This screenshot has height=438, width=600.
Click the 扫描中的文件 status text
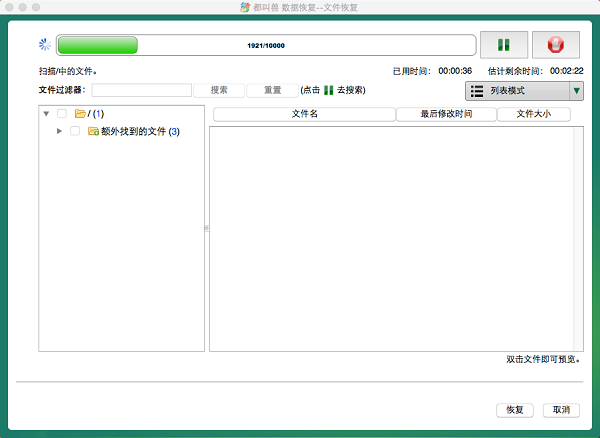[x=68, y=71]
